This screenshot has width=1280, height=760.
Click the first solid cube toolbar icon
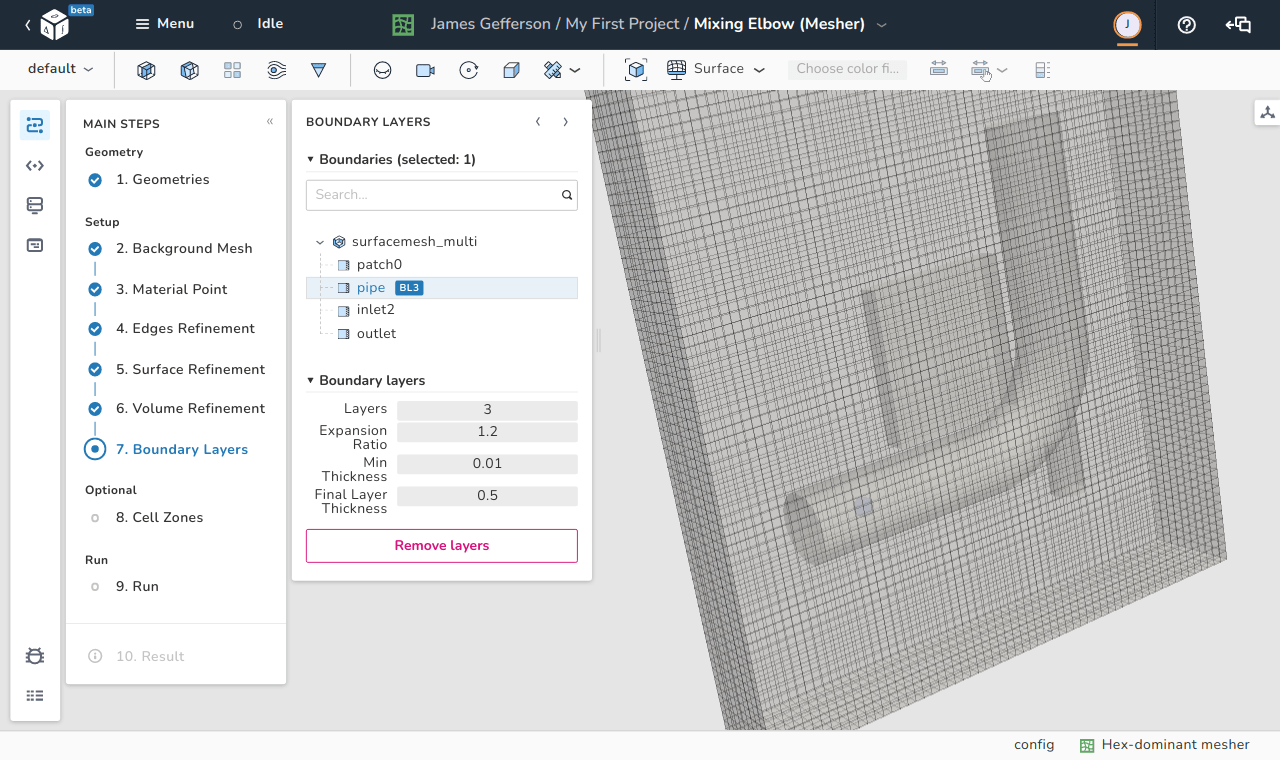[x=146, y=70]
